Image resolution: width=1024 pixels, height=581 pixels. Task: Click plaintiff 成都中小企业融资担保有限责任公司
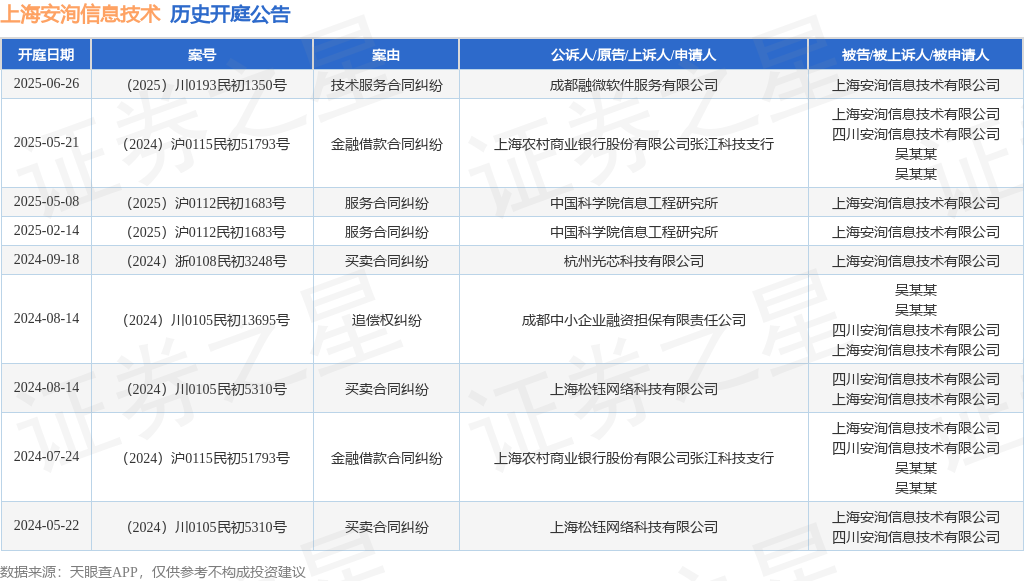633,320
